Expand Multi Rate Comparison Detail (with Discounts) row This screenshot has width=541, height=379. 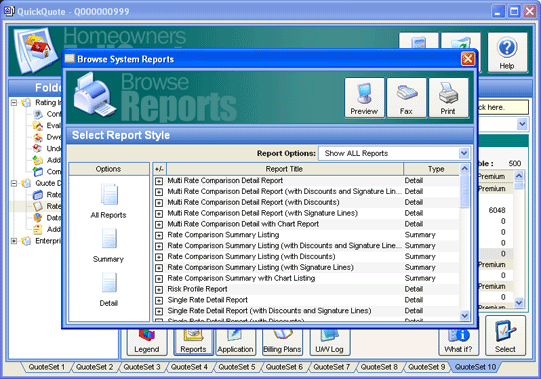coord(159,203)
